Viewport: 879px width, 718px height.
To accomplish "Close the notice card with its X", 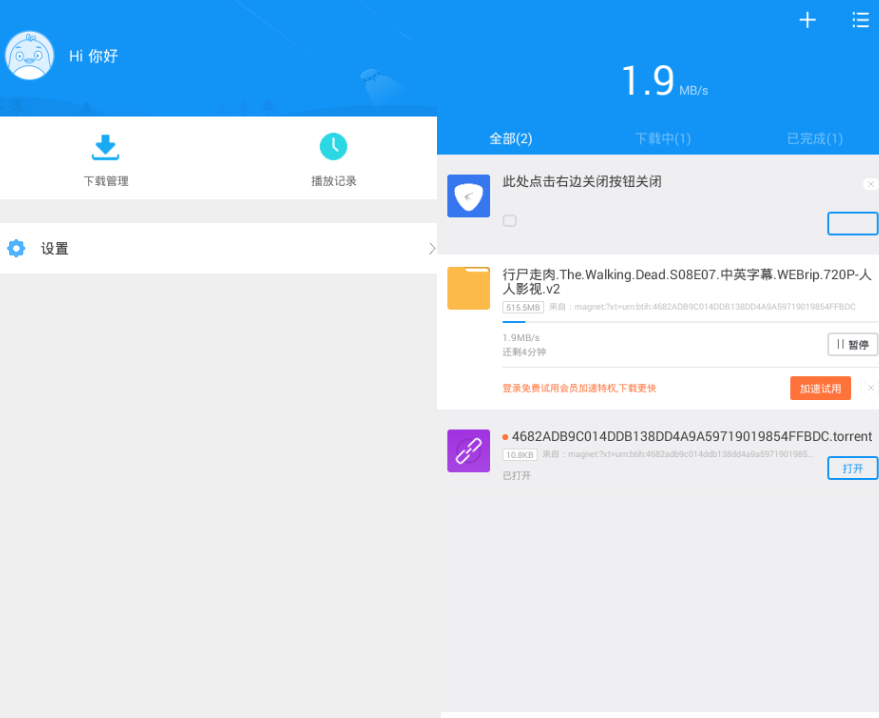I will point(870,184).
